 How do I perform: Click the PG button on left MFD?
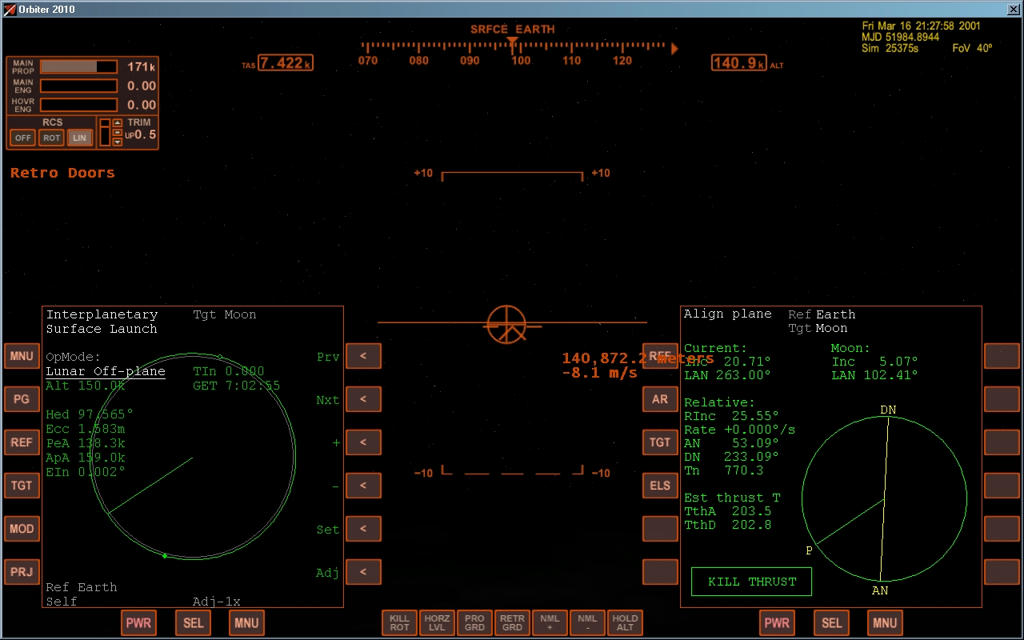22,399
